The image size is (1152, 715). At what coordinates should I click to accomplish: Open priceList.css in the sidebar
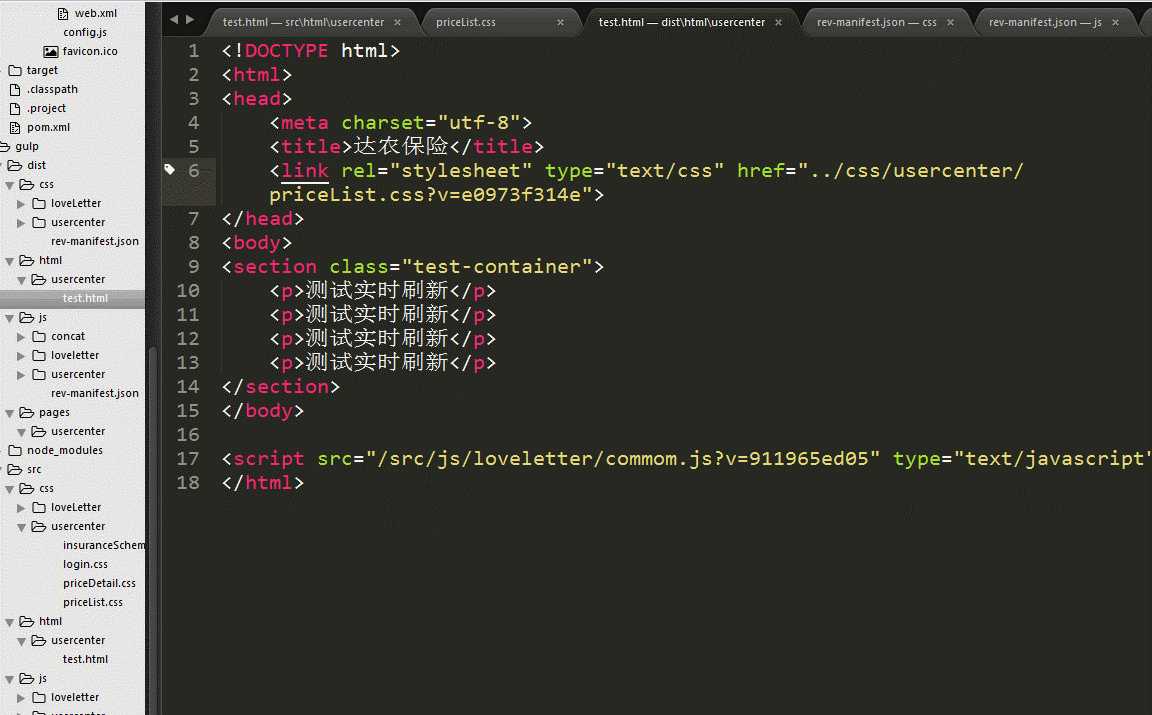tap(93, 603)
